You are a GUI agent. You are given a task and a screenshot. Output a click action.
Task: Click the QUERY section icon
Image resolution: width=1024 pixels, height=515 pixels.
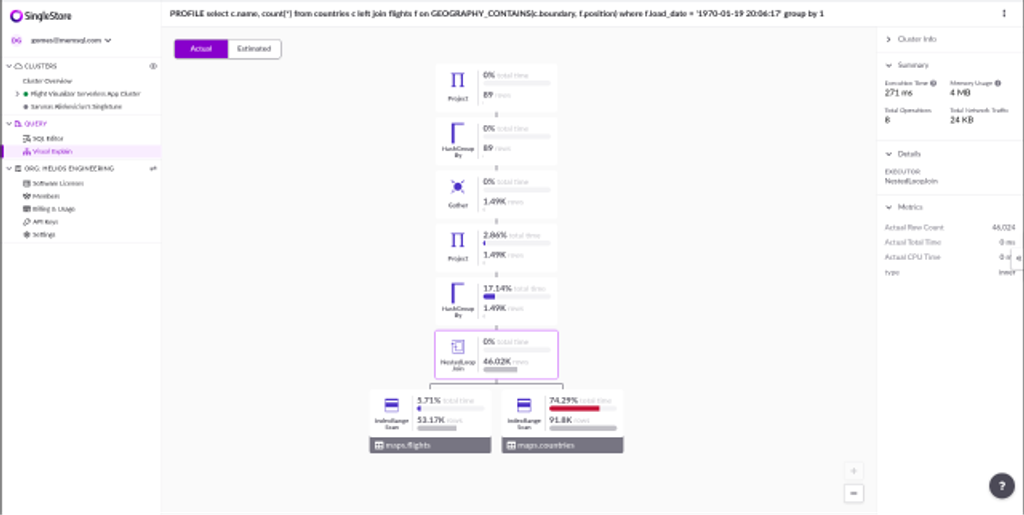(x=18, y=123)
